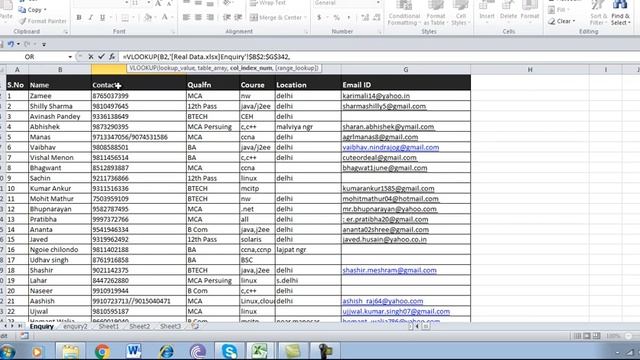
Task: Click Increase Decimal icon
Action: [365, 18]
